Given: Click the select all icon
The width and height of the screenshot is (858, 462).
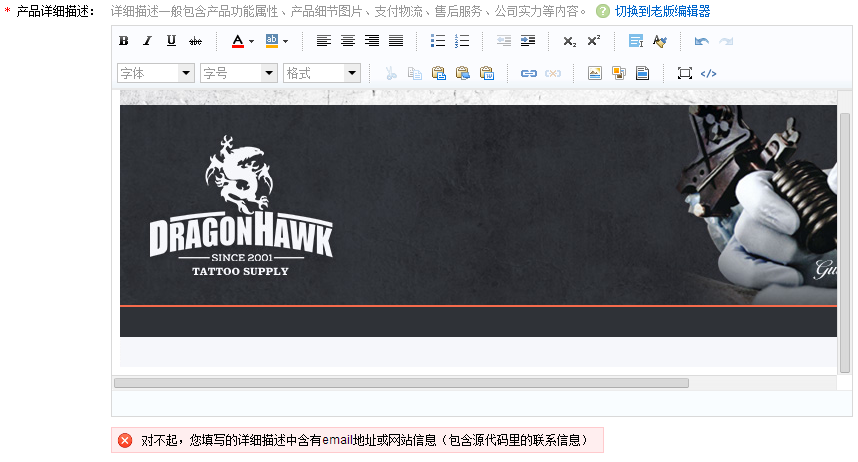Looking at the screenshot, I should click(x=636, y=41).
